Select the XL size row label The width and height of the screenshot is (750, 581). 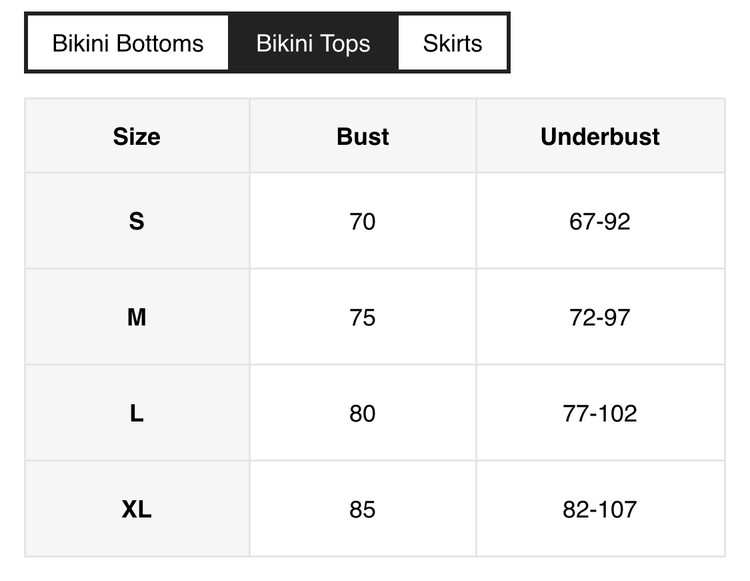pos(137,509)
